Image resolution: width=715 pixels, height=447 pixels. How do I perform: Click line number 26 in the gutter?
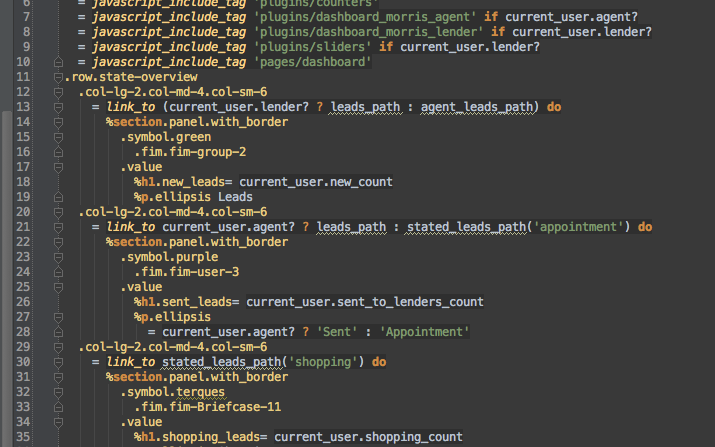tap(23, 302)
